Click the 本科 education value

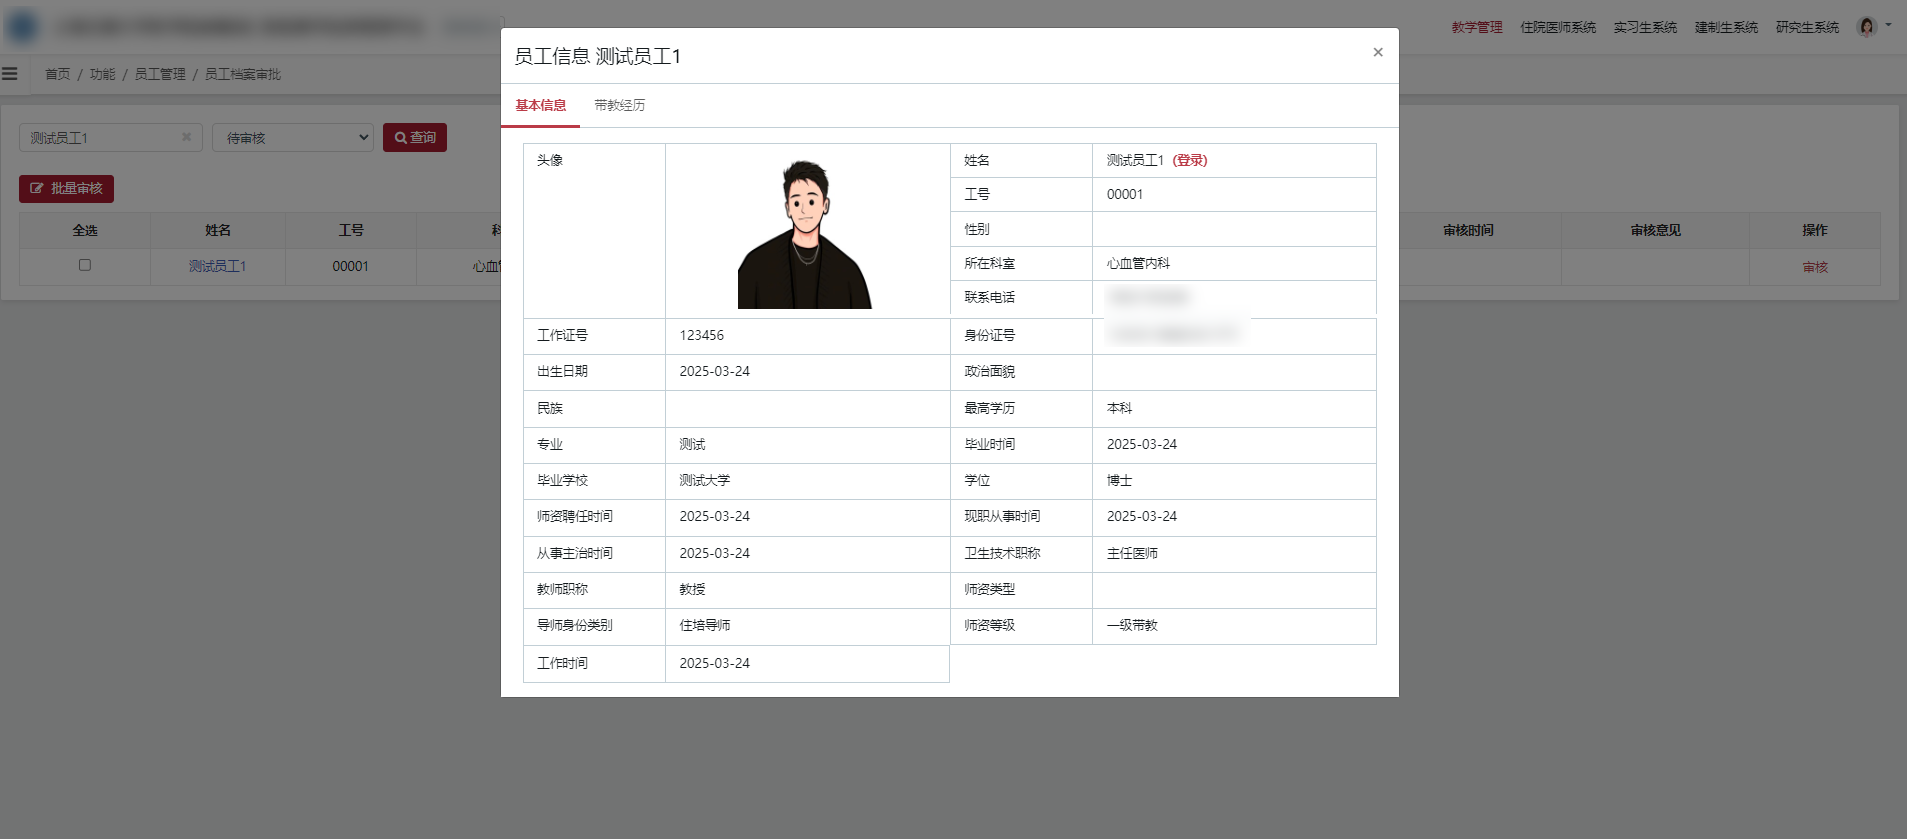tap(1119, 408)
